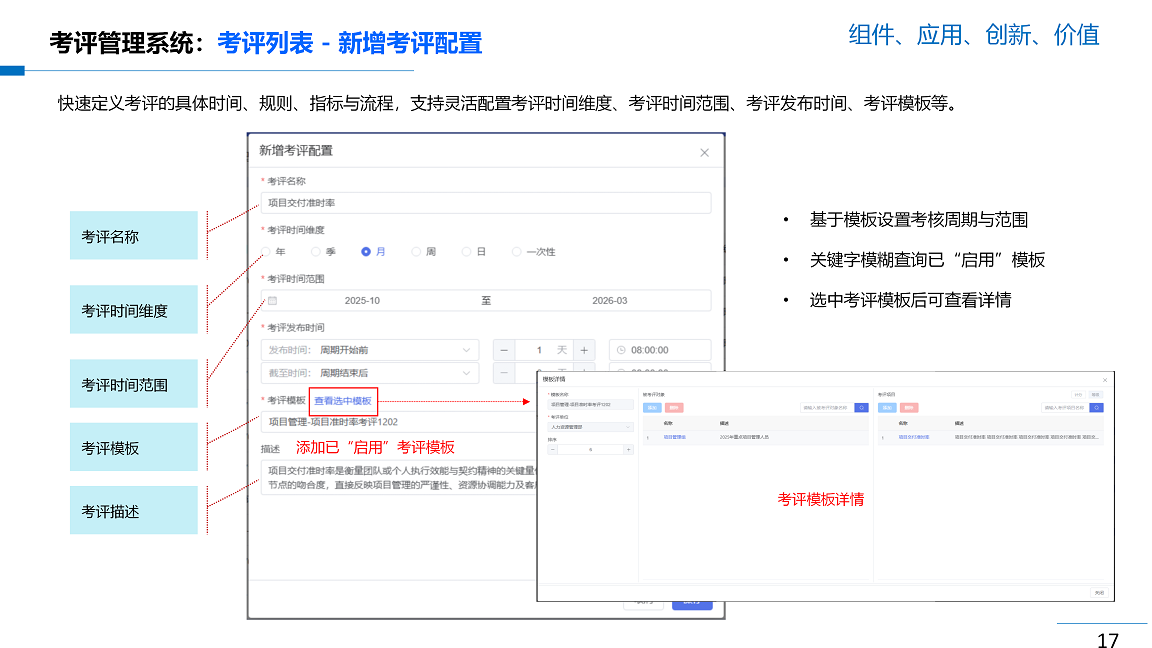This screenshot has height=648, width=1152.
Task: Click the 关闭 button in 模板详情 dialog
Action: pos(1099,593)
